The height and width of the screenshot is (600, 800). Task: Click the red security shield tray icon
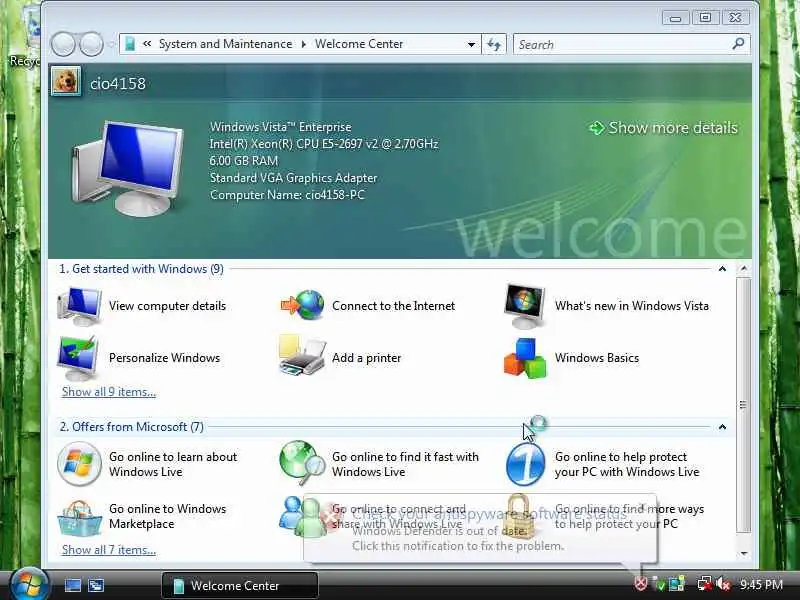(641, 583)
